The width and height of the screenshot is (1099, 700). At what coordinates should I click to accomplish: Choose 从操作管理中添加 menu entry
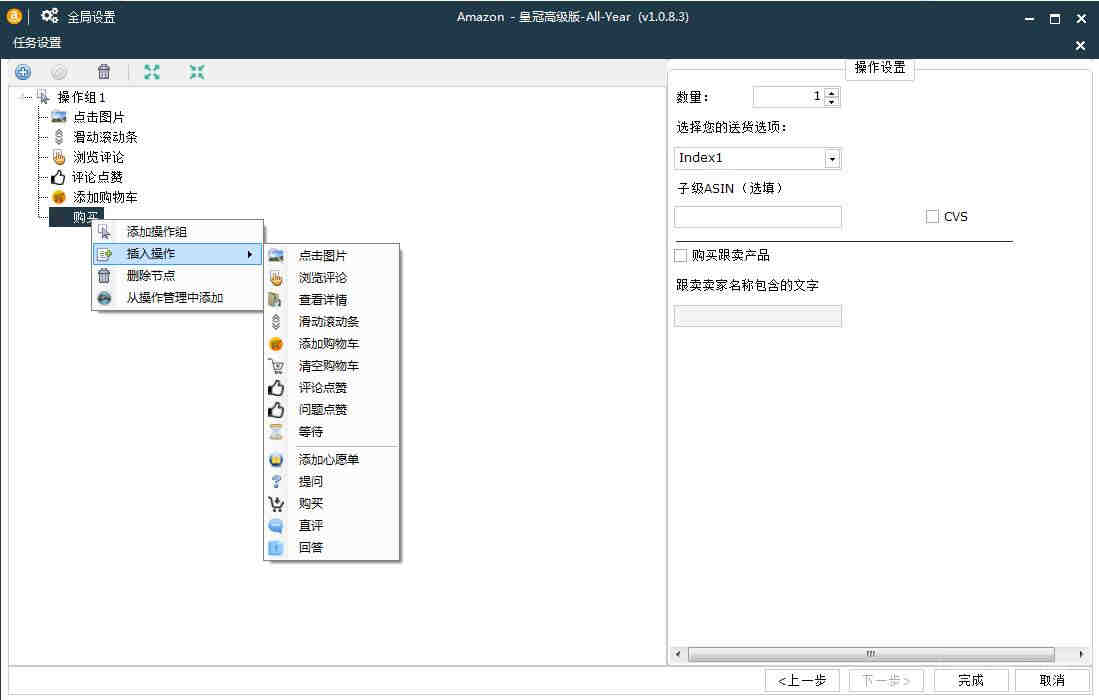click(178, 298)
